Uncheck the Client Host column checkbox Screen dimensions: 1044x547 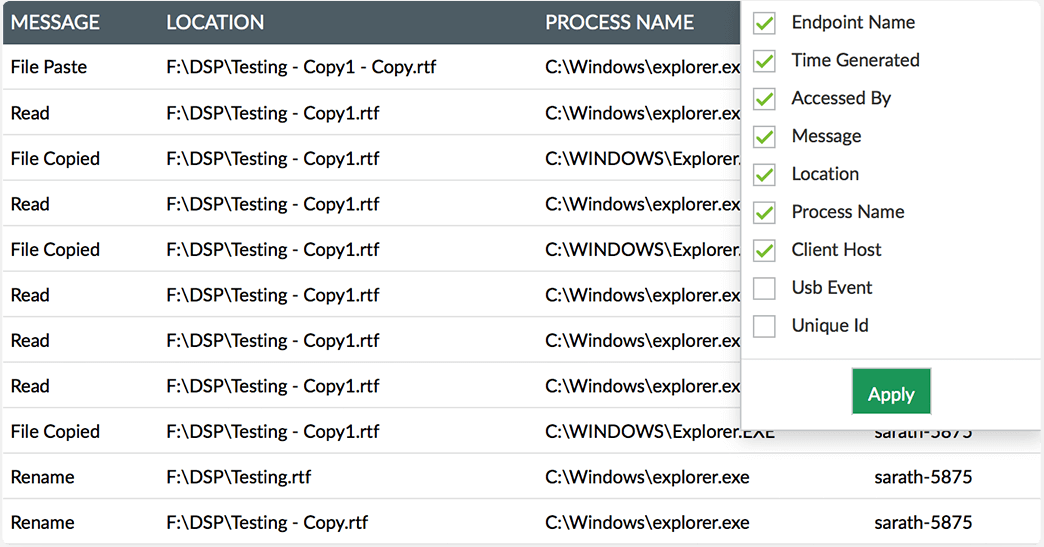pyautogui.click(x=764, y=251)
